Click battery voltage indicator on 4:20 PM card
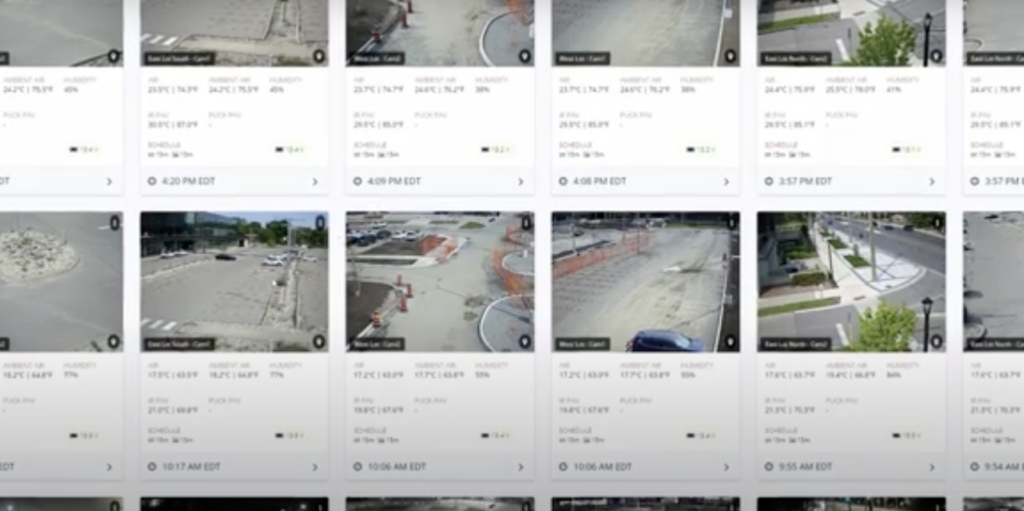1024x511 pixels. tap(290, 150)
